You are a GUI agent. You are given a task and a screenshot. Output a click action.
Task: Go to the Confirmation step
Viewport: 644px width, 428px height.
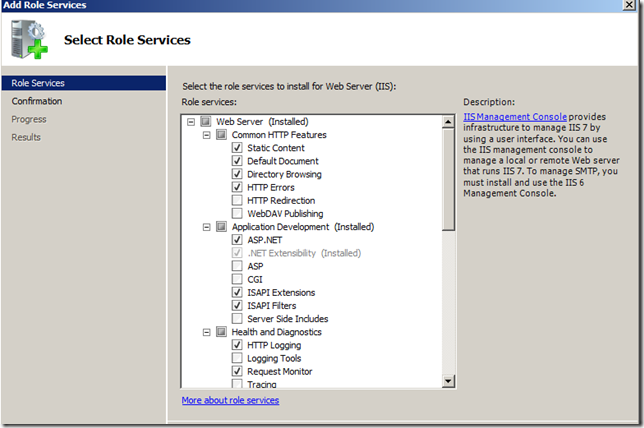coord(37,101)
